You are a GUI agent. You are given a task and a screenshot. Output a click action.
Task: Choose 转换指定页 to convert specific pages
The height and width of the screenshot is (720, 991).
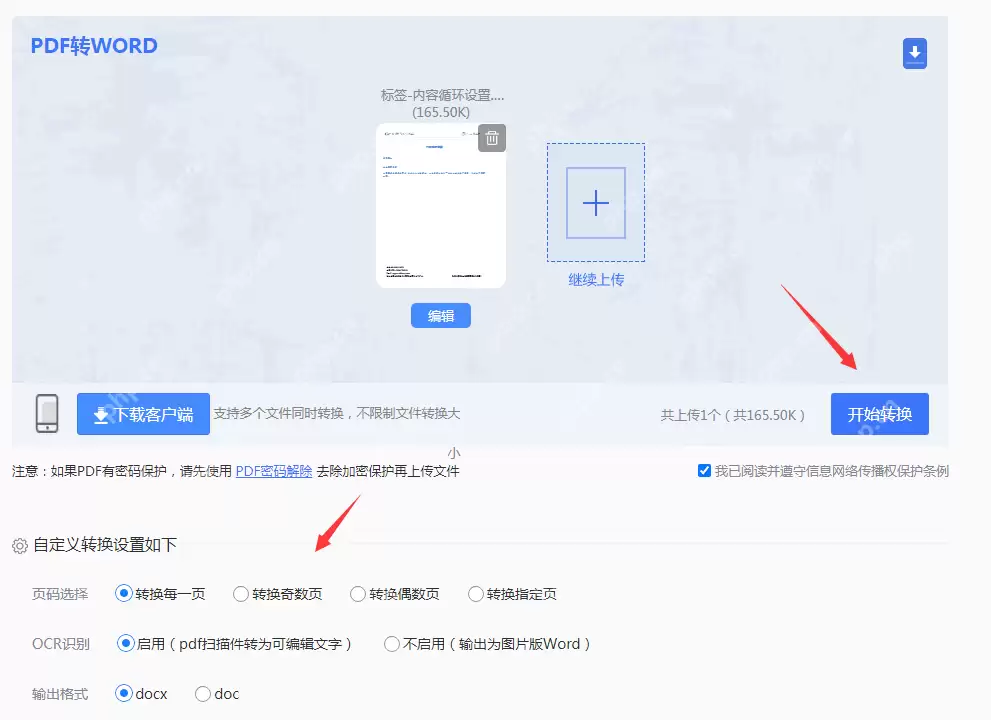click(x=475, y=593)
